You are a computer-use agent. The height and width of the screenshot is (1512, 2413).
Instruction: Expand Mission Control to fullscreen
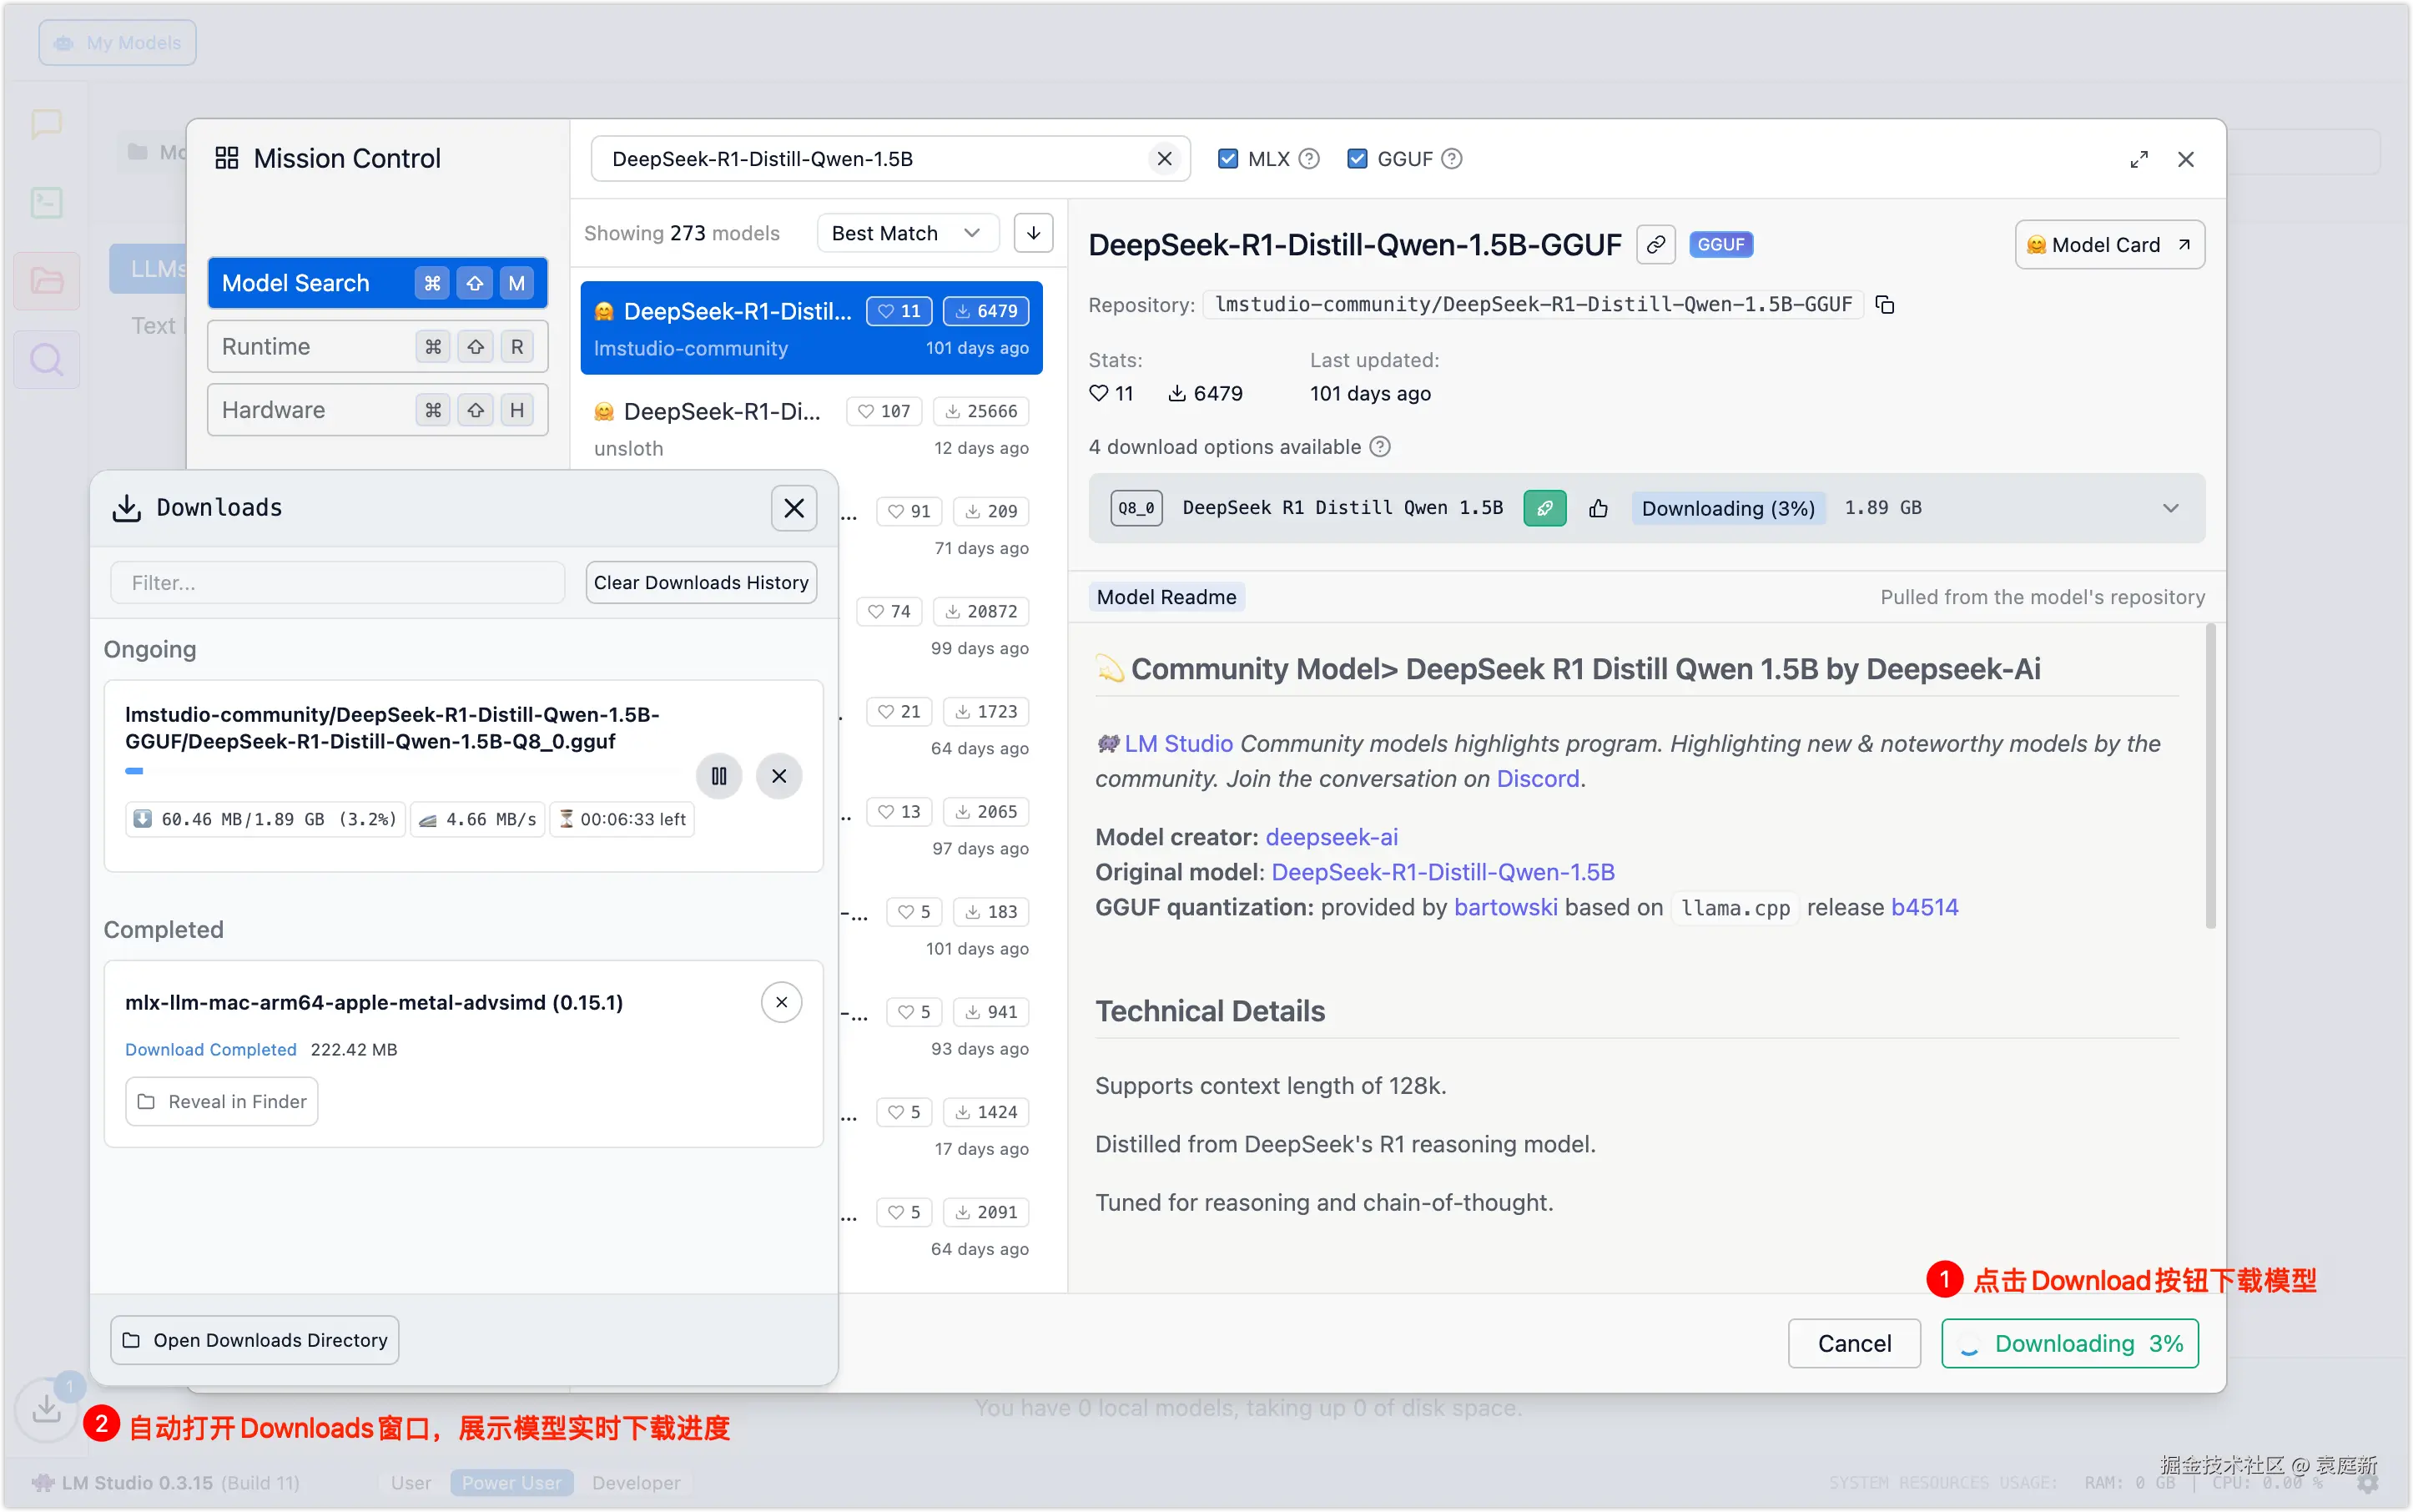pos(2138,160)
